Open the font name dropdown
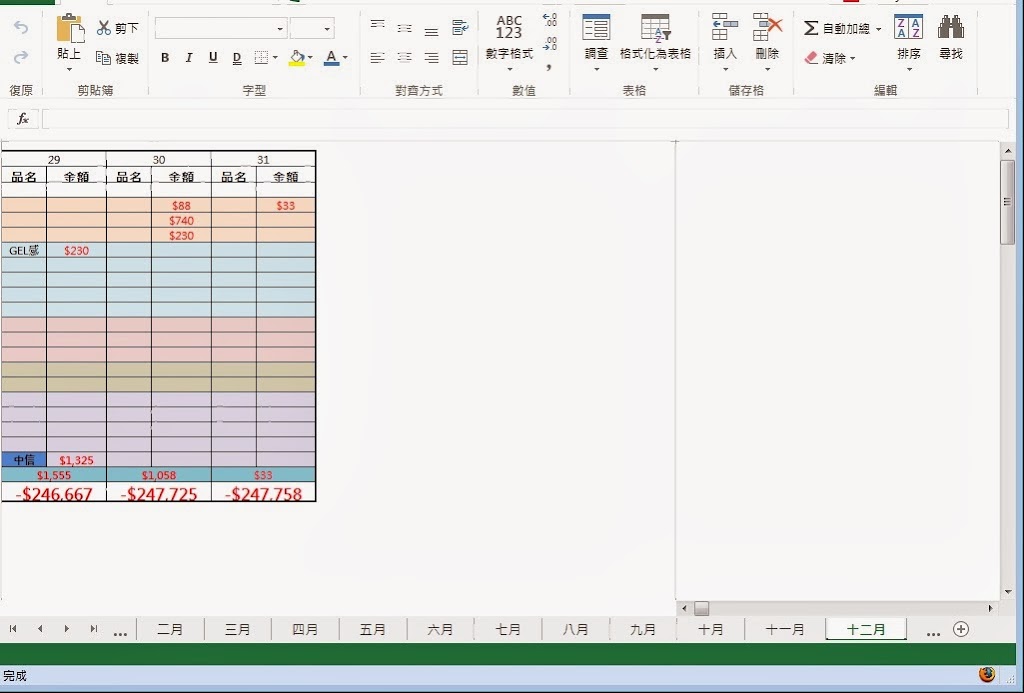The width and height of the screenshot is (1024, 693). point(279,29)
